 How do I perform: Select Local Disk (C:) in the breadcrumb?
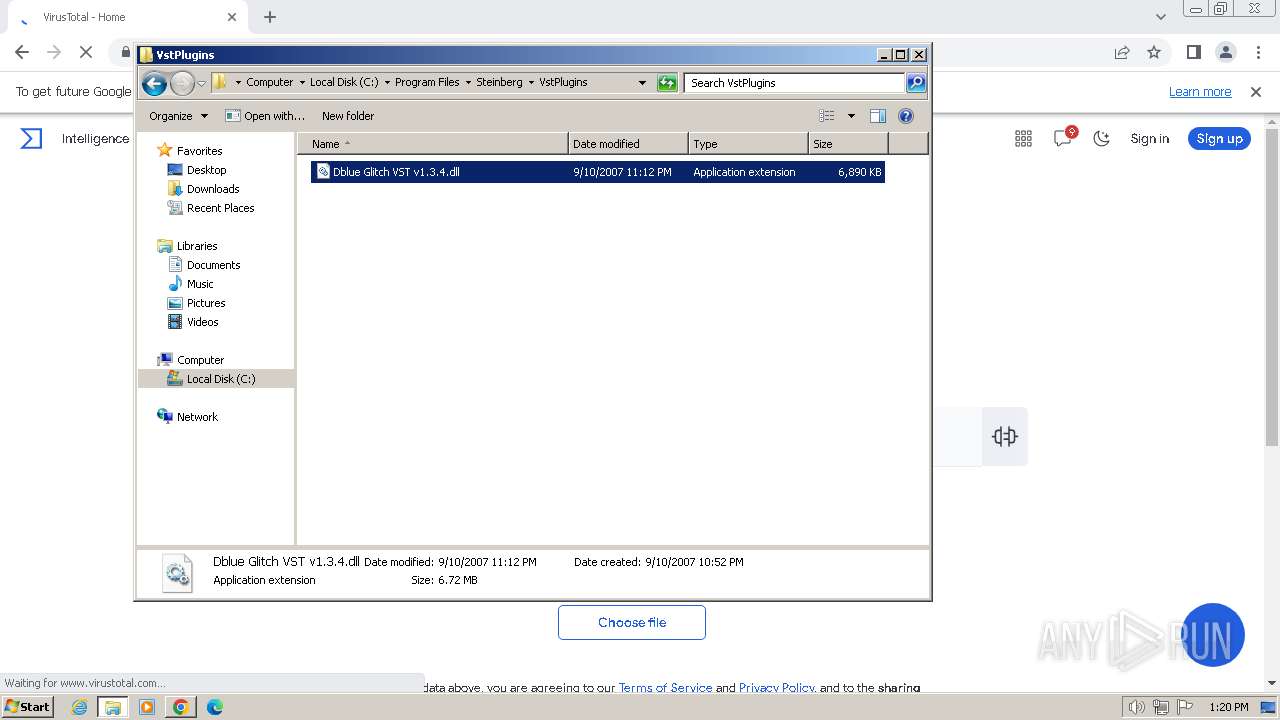(x=344, y=82)
